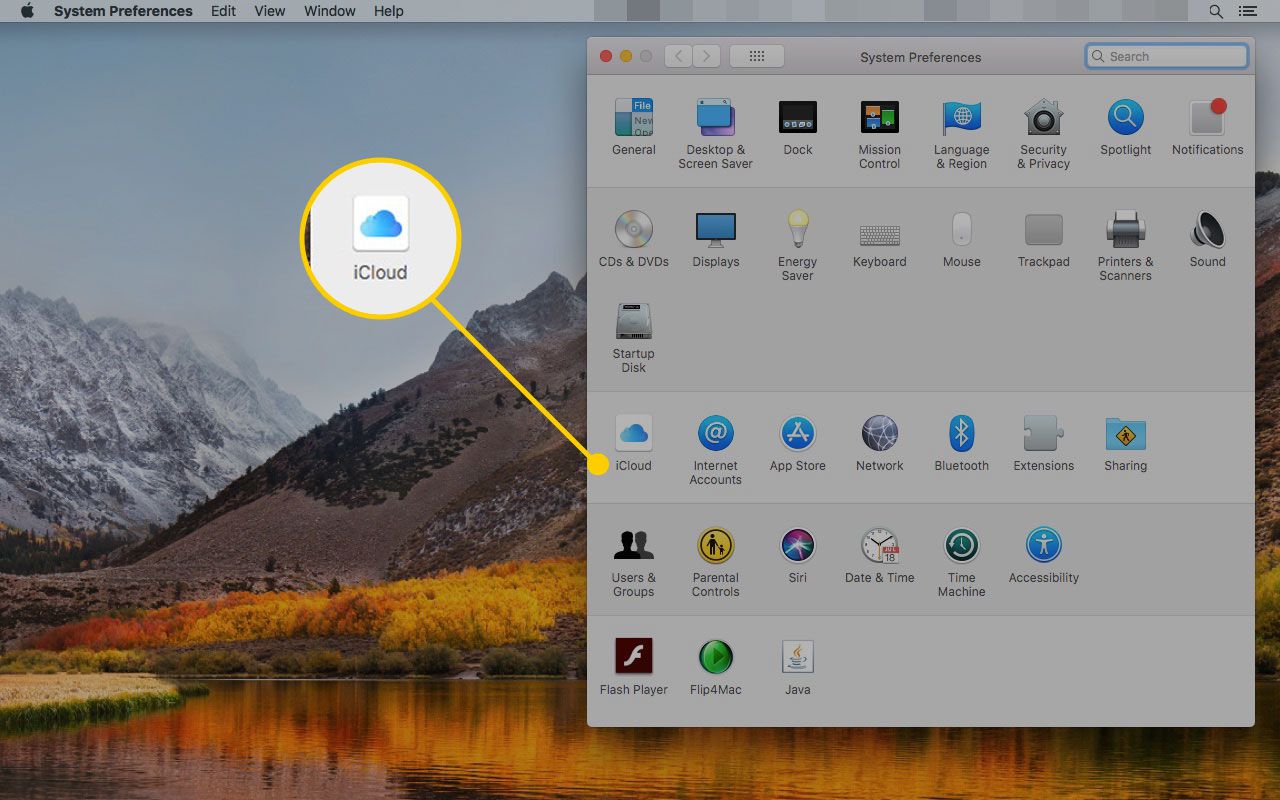Focus the Search field in System Preferences
Screen dimensions: 1280x800
(1167, 56)
